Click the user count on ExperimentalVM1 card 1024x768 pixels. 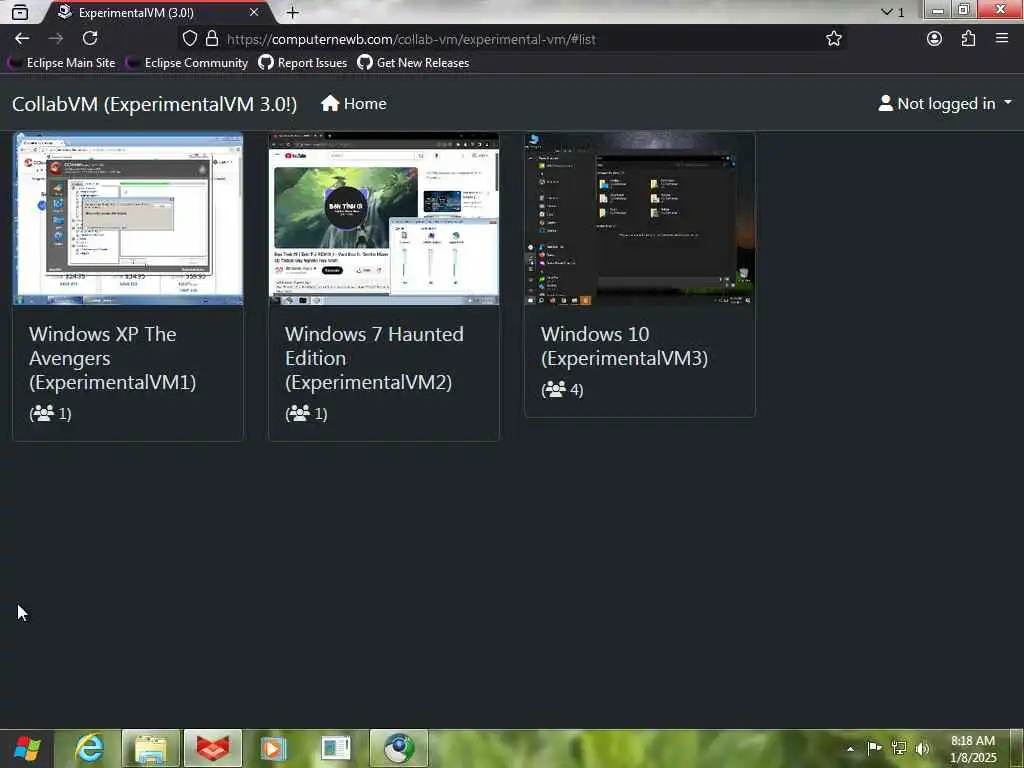click(50, 413)
